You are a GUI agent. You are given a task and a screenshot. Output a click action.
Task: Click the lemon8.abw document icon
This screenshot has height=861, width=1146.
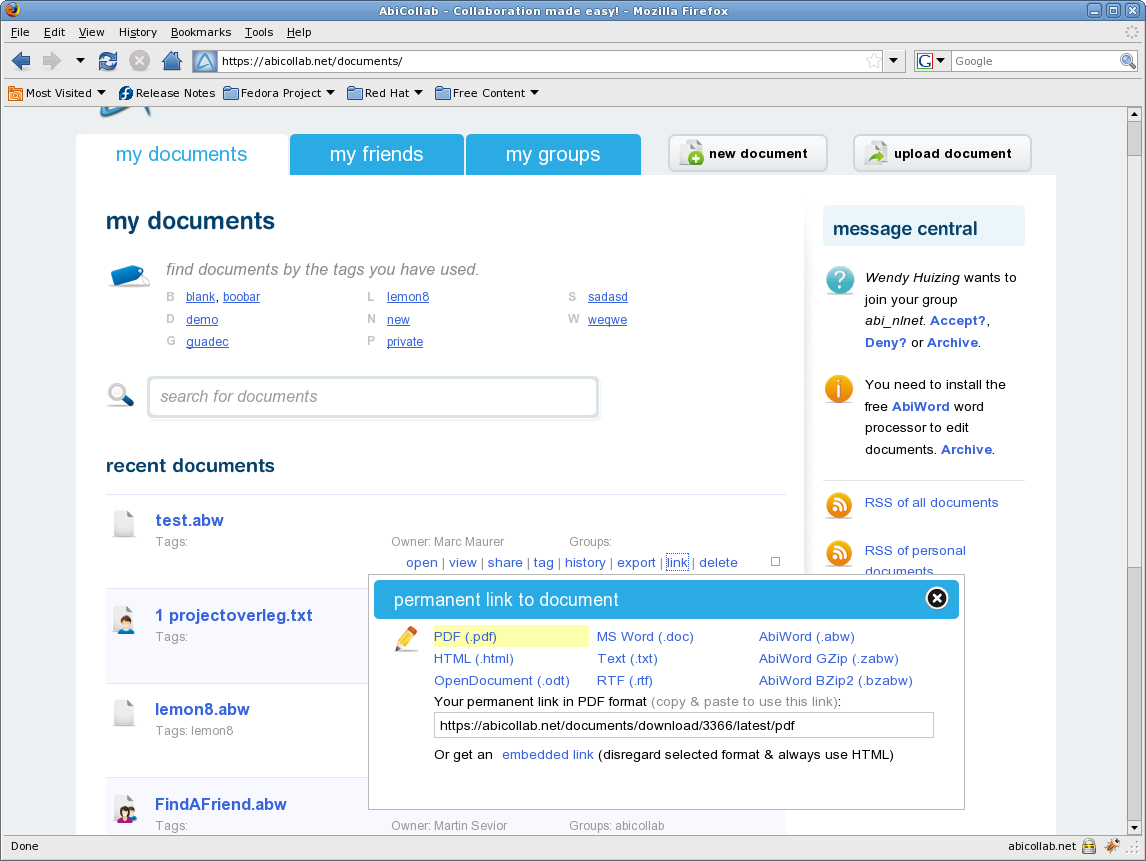pos(124,713)
